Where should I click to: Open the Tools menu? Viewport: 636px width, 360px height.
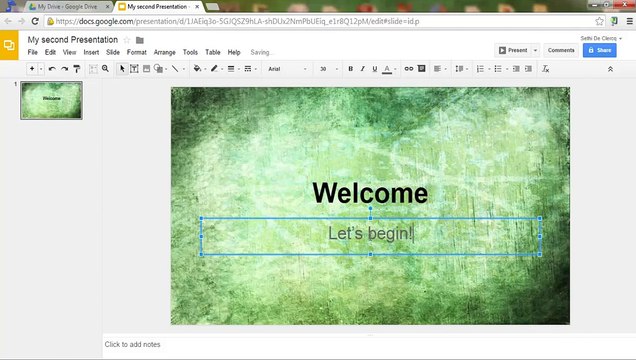click(x=190, y=52)
